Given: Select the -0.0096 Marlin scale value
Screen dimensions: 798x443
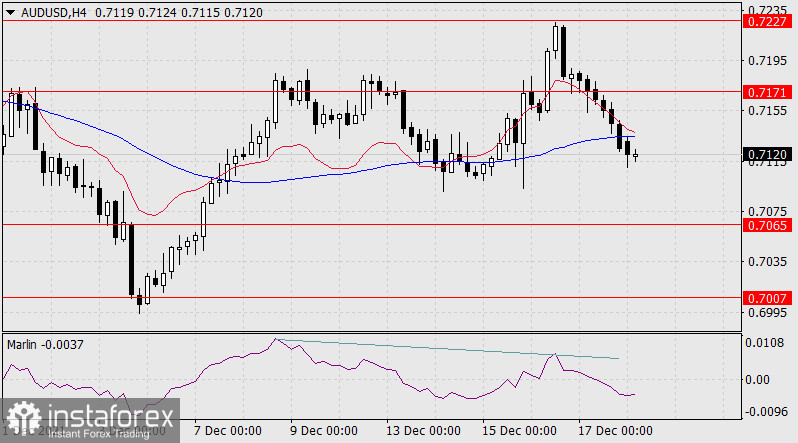Looking at the screenshot, I should (764, 411).
